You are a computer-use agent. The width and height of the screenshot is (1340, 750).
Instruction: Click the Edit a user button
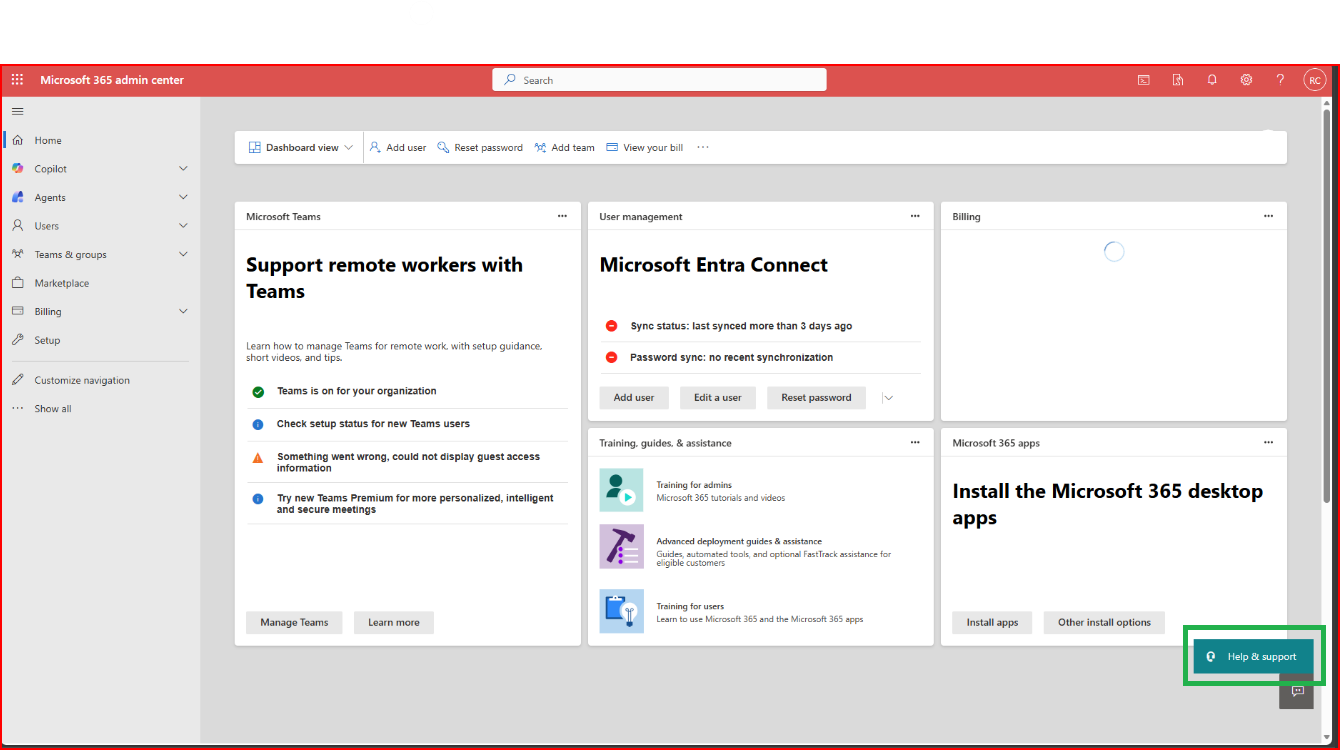tap(718, 397)
